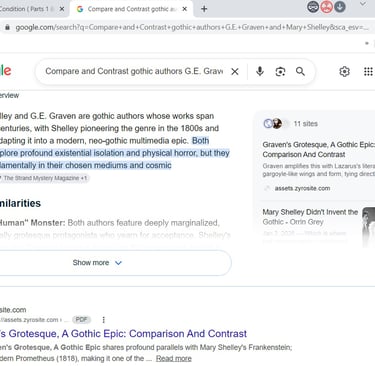This screenshot has height=366, width=375.
Task: Click the Mary Shelley article thumbnail
Action: (x=368, y=226)
